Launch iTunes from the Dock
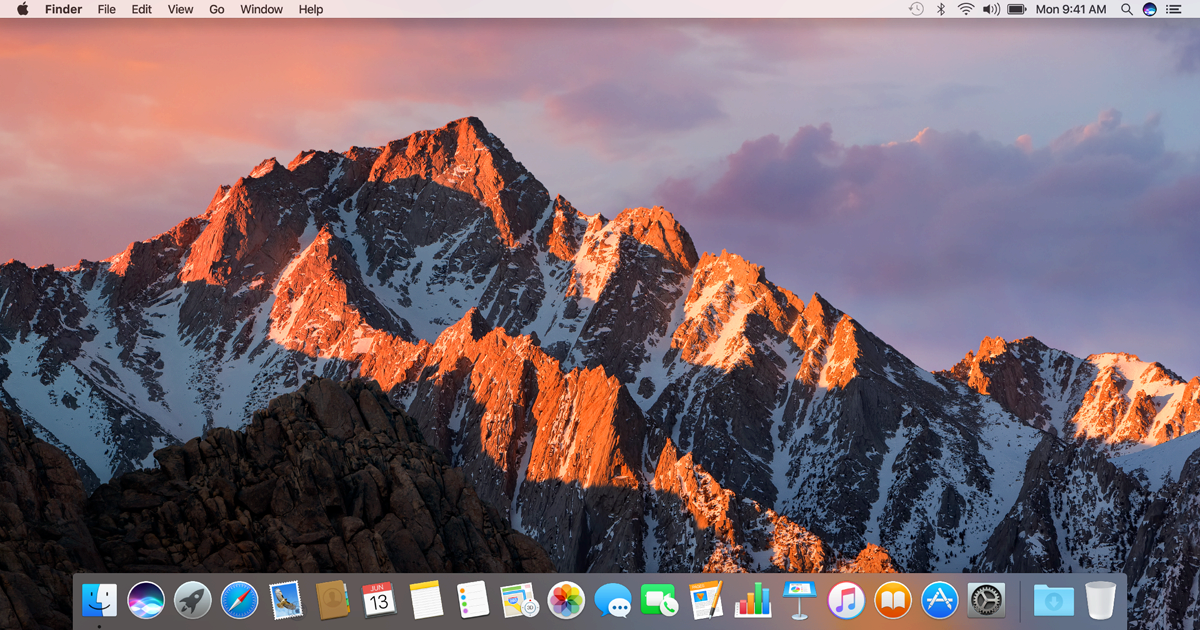 (x=845, y=601)
